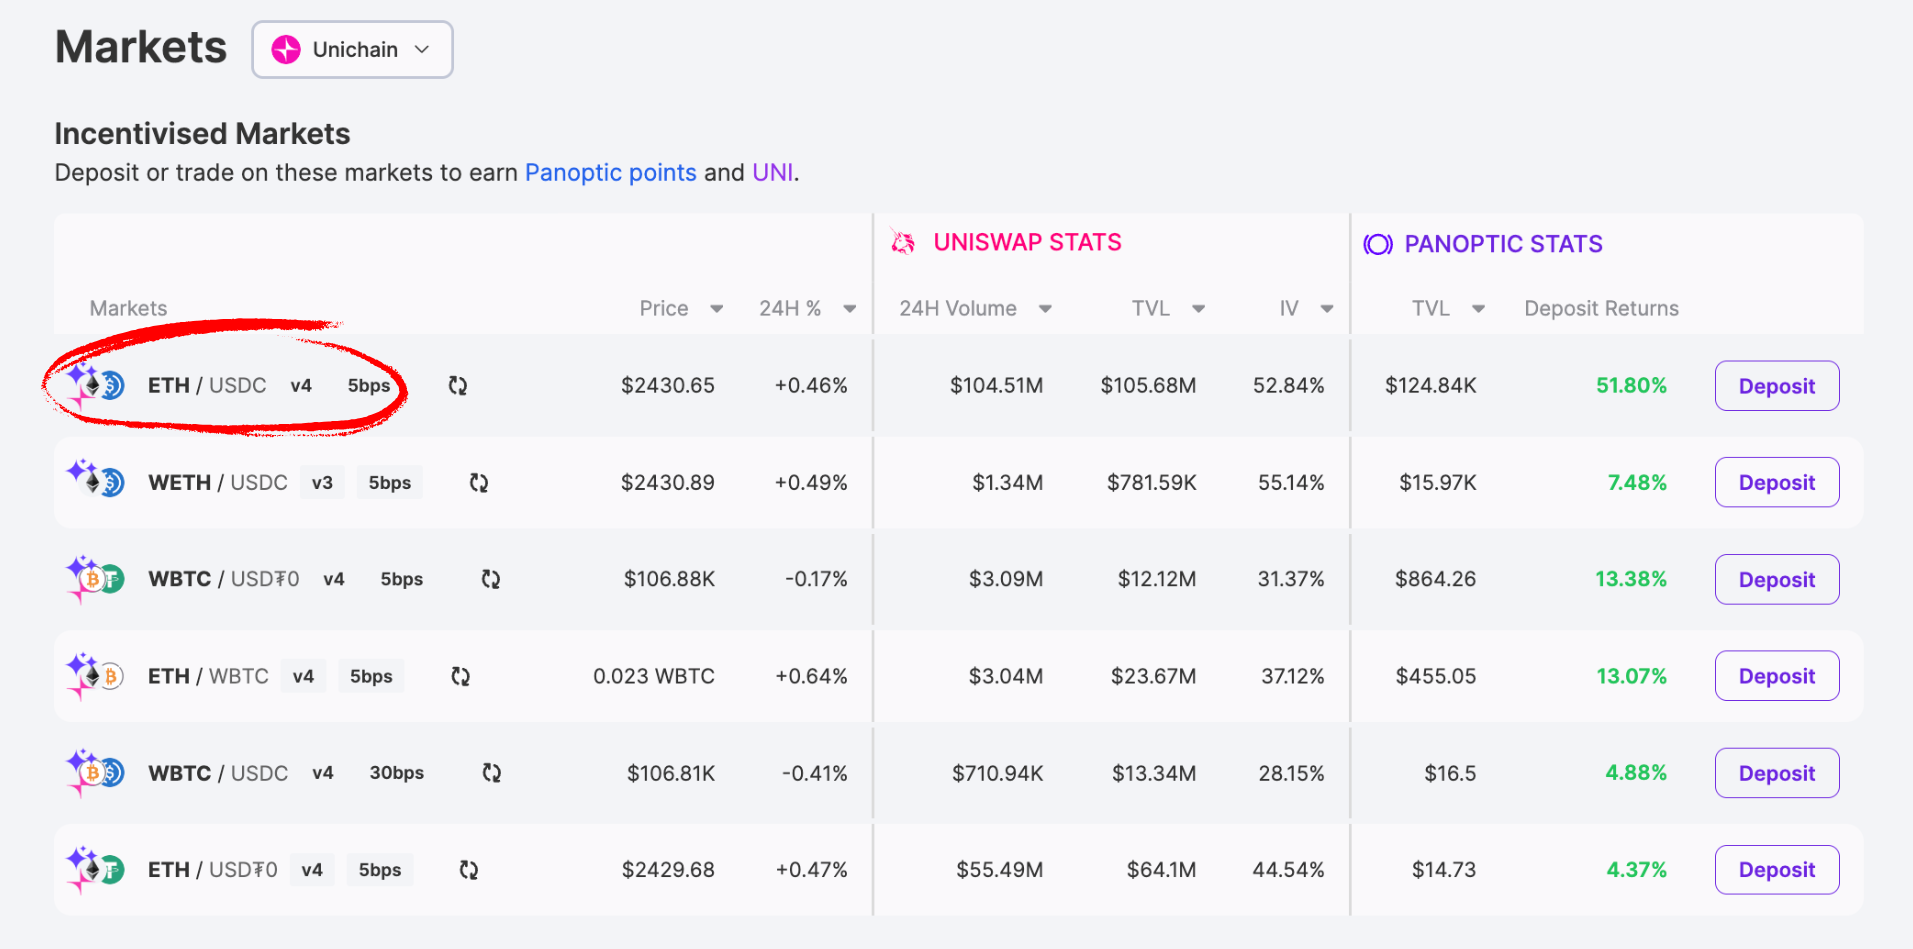Image resolution: width=1913 pixels, height=949 pixels.
Task: Click the WBTC / USD₮0 token pair icon
Action: pyautogui.click(x=95, y=578)
